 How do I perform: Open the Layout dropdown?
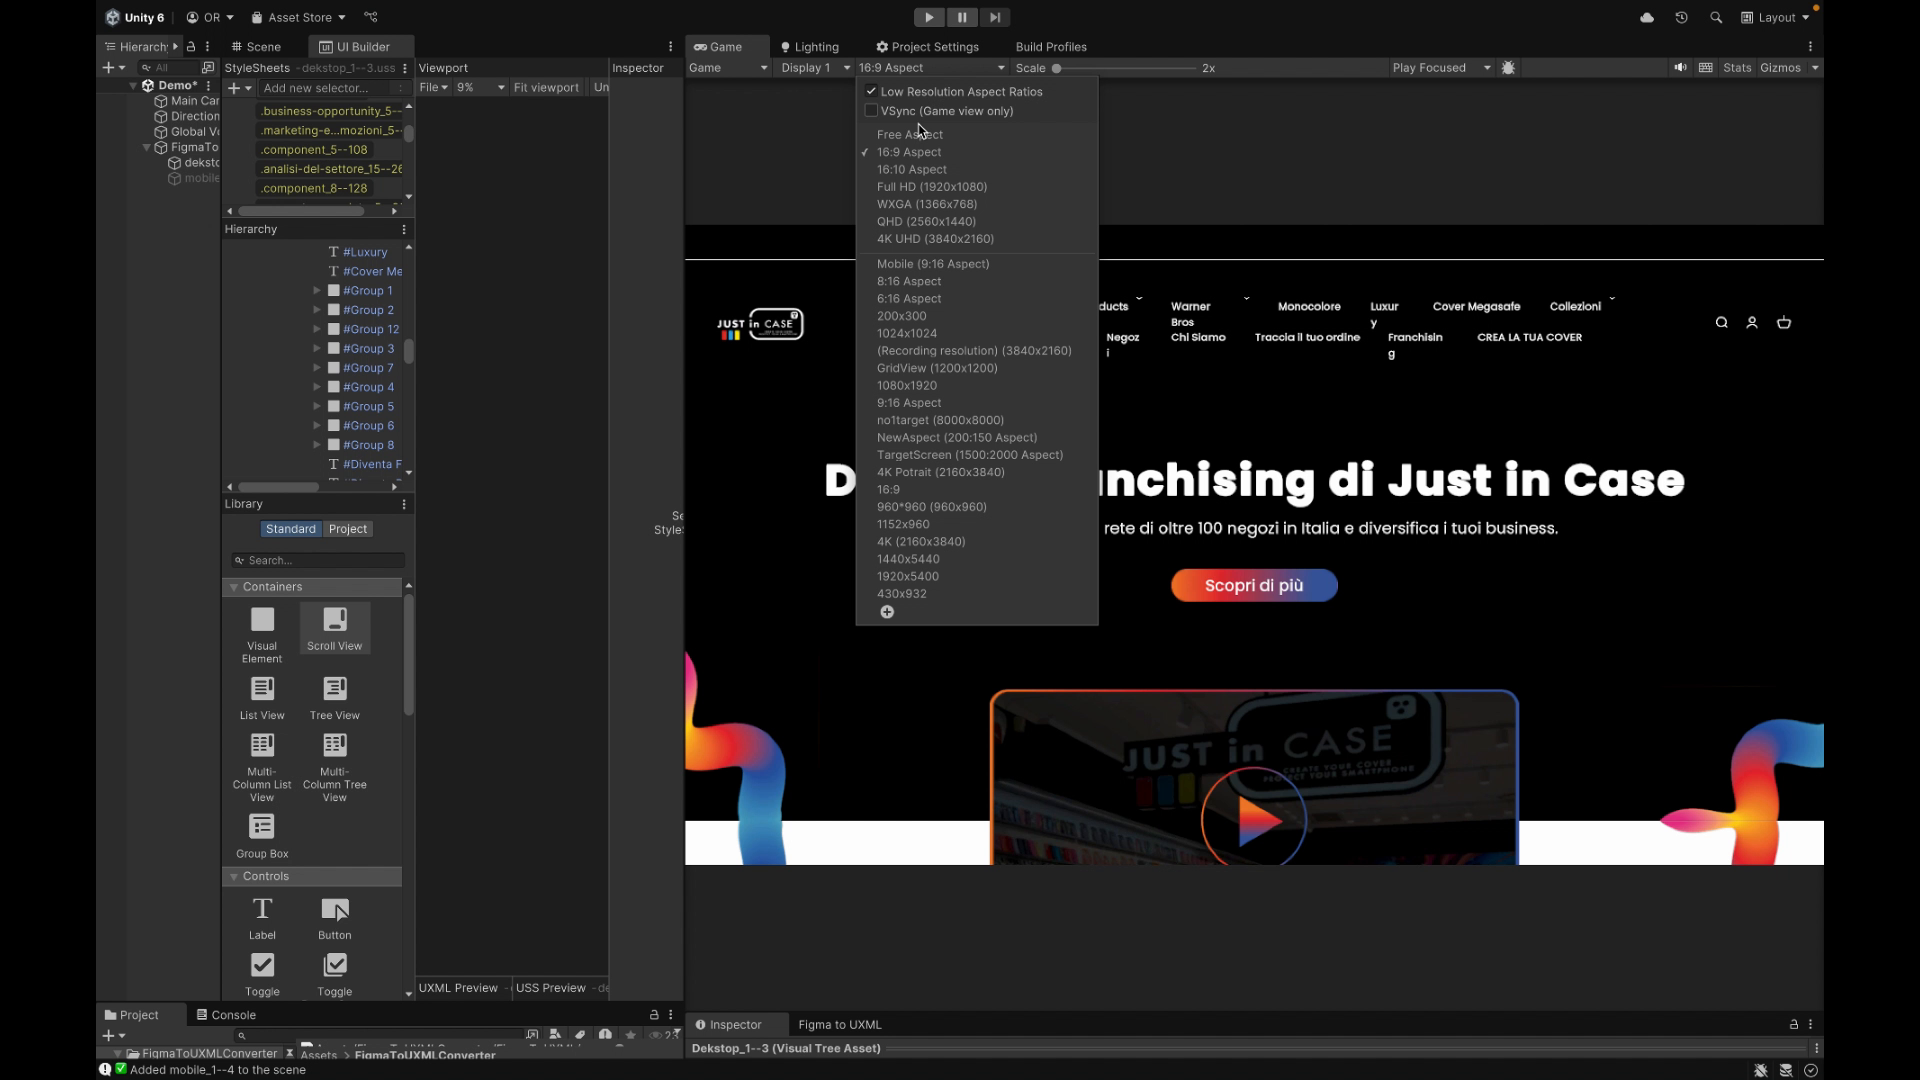click(1775, 17)
